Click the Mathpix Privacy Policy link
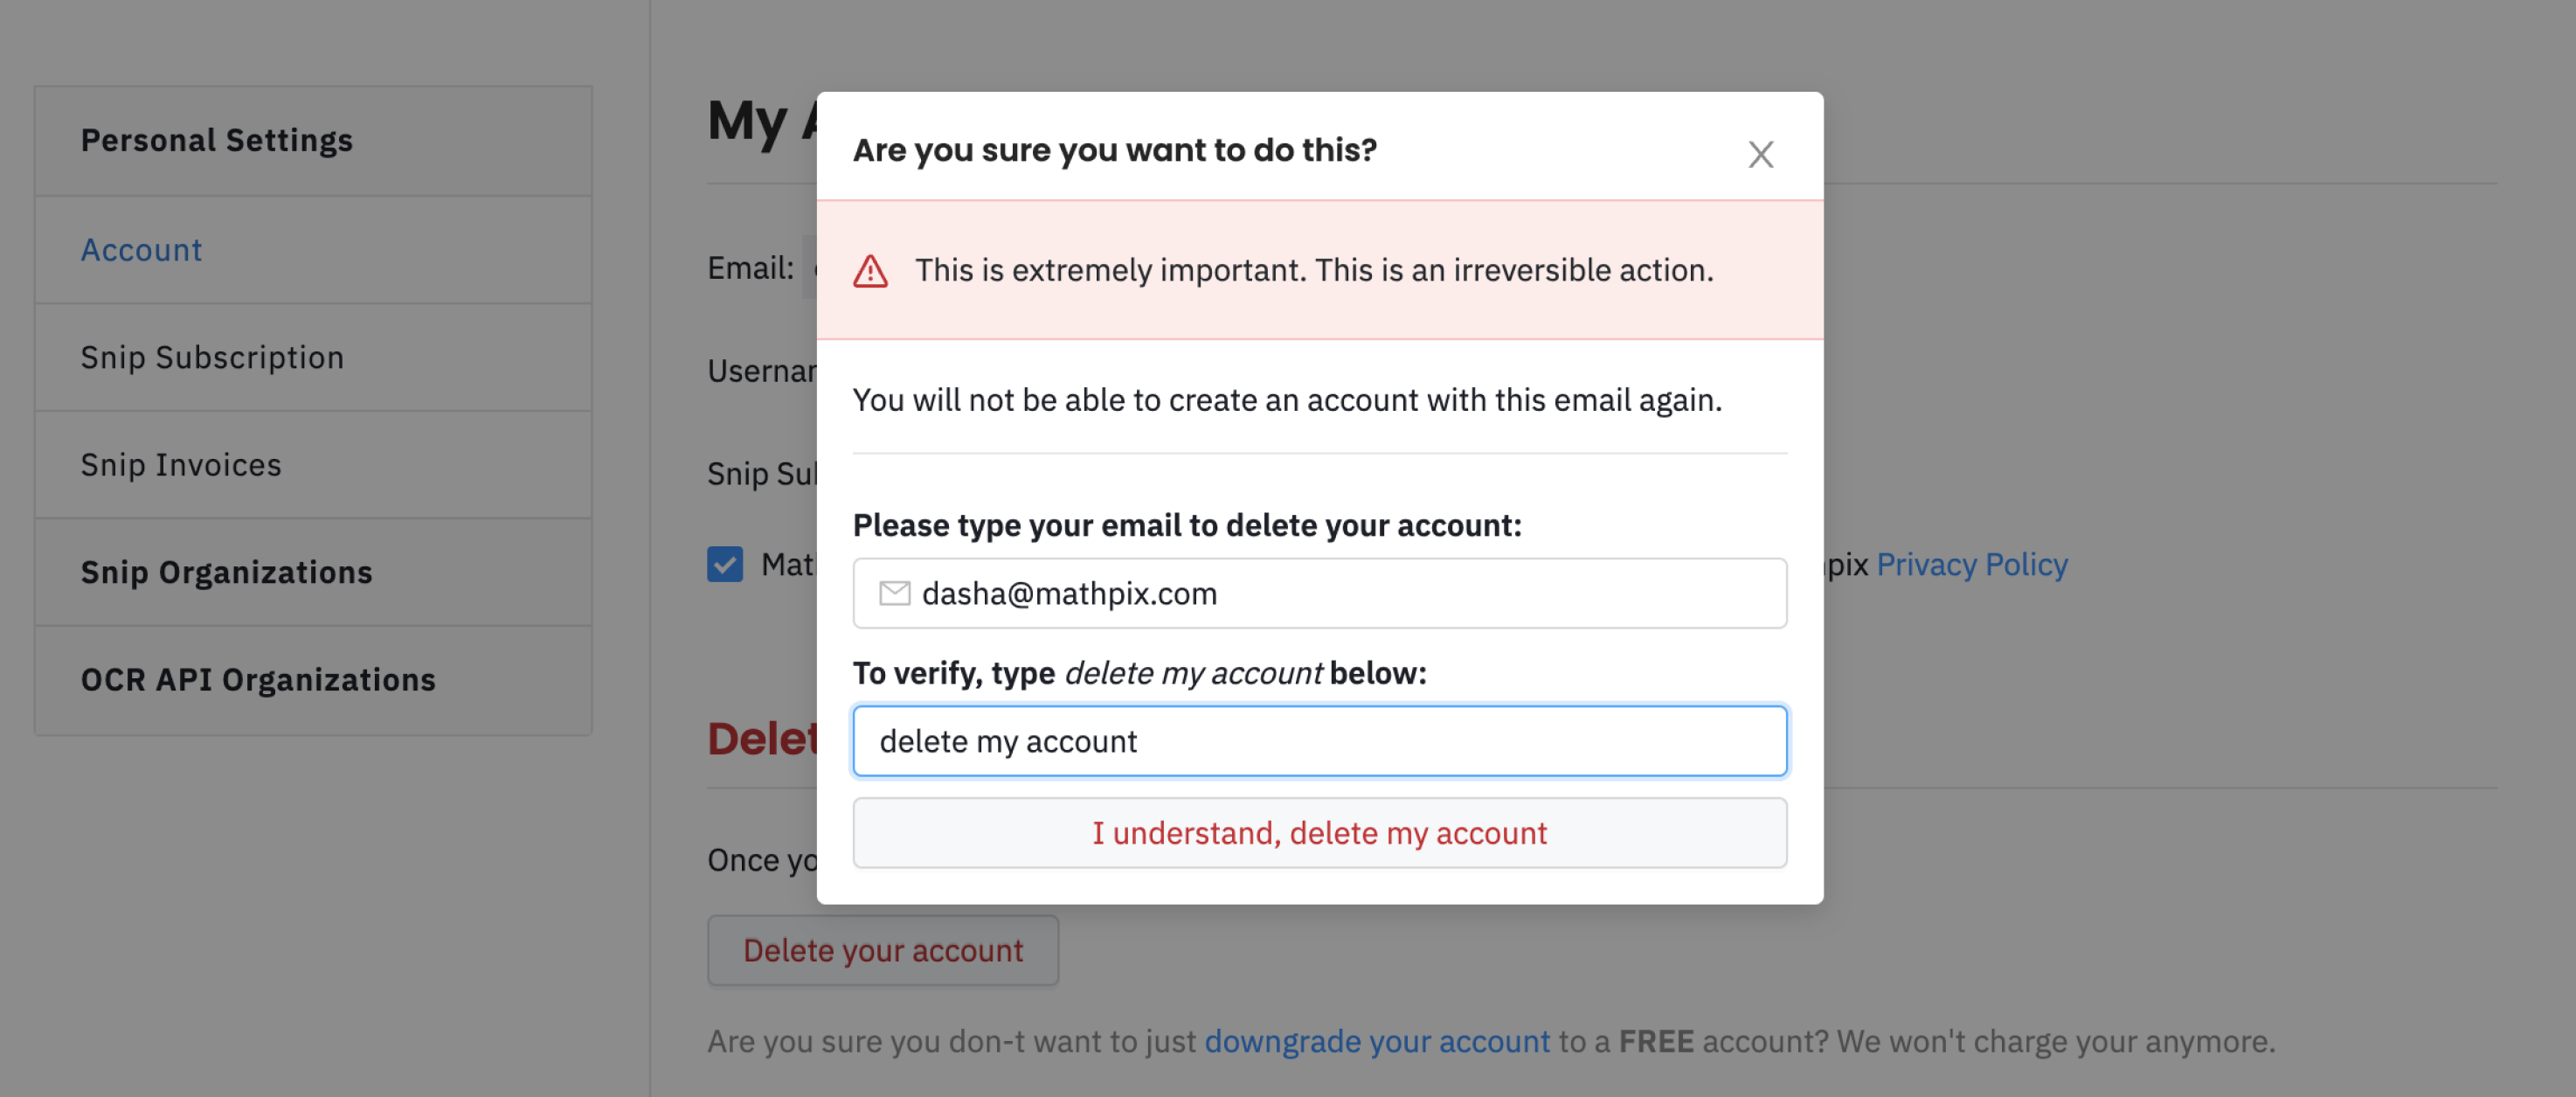Screen dimensions: 2576x1097 coord(1971,563)
